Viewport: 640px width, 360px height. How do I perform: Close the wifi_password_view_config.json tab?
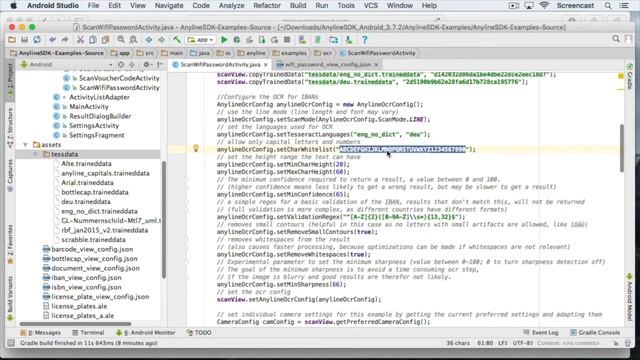(376, 64)
